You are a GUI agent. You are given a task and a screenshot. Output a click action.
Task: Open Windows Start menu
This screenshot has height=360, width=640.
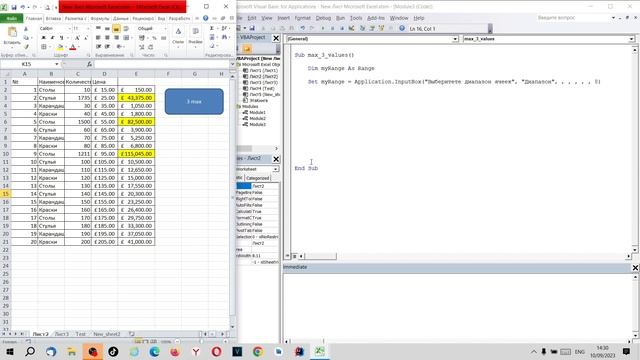click(x=9, y=351)
